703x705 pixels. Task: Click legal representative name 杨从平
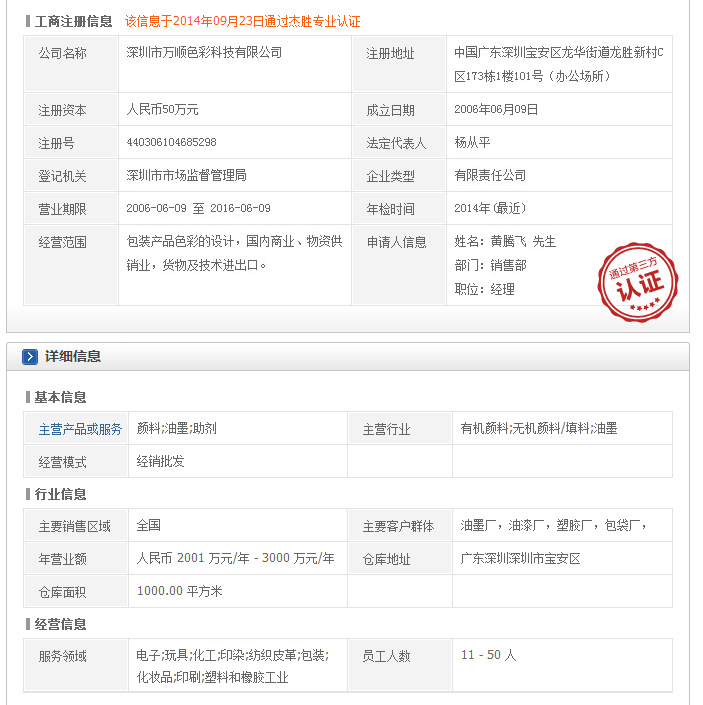point(474,143)
